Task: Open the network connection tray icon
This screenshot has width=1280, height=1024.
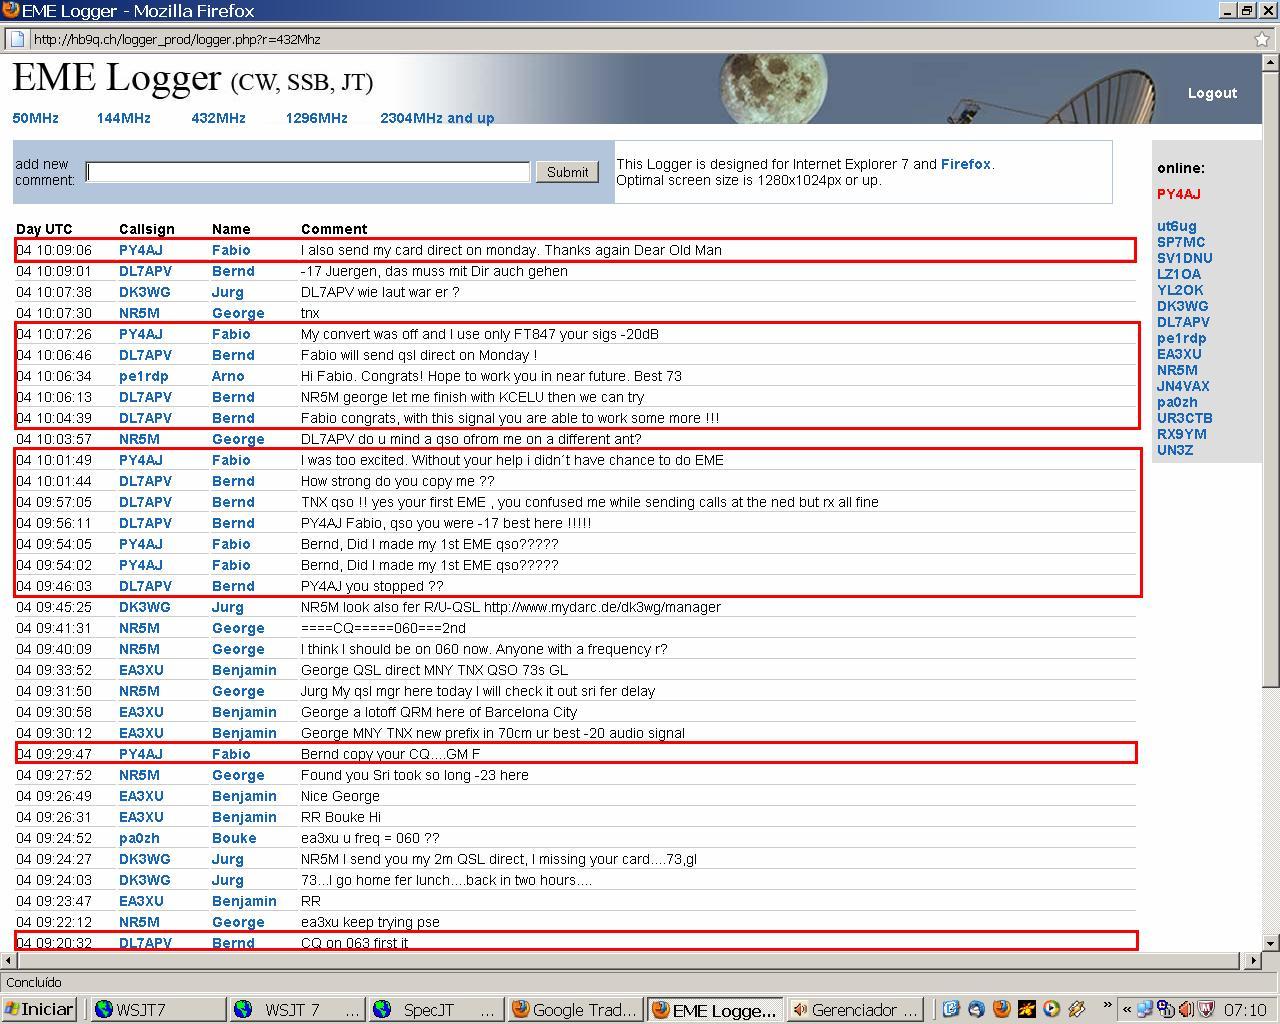Action: 1147,1009
